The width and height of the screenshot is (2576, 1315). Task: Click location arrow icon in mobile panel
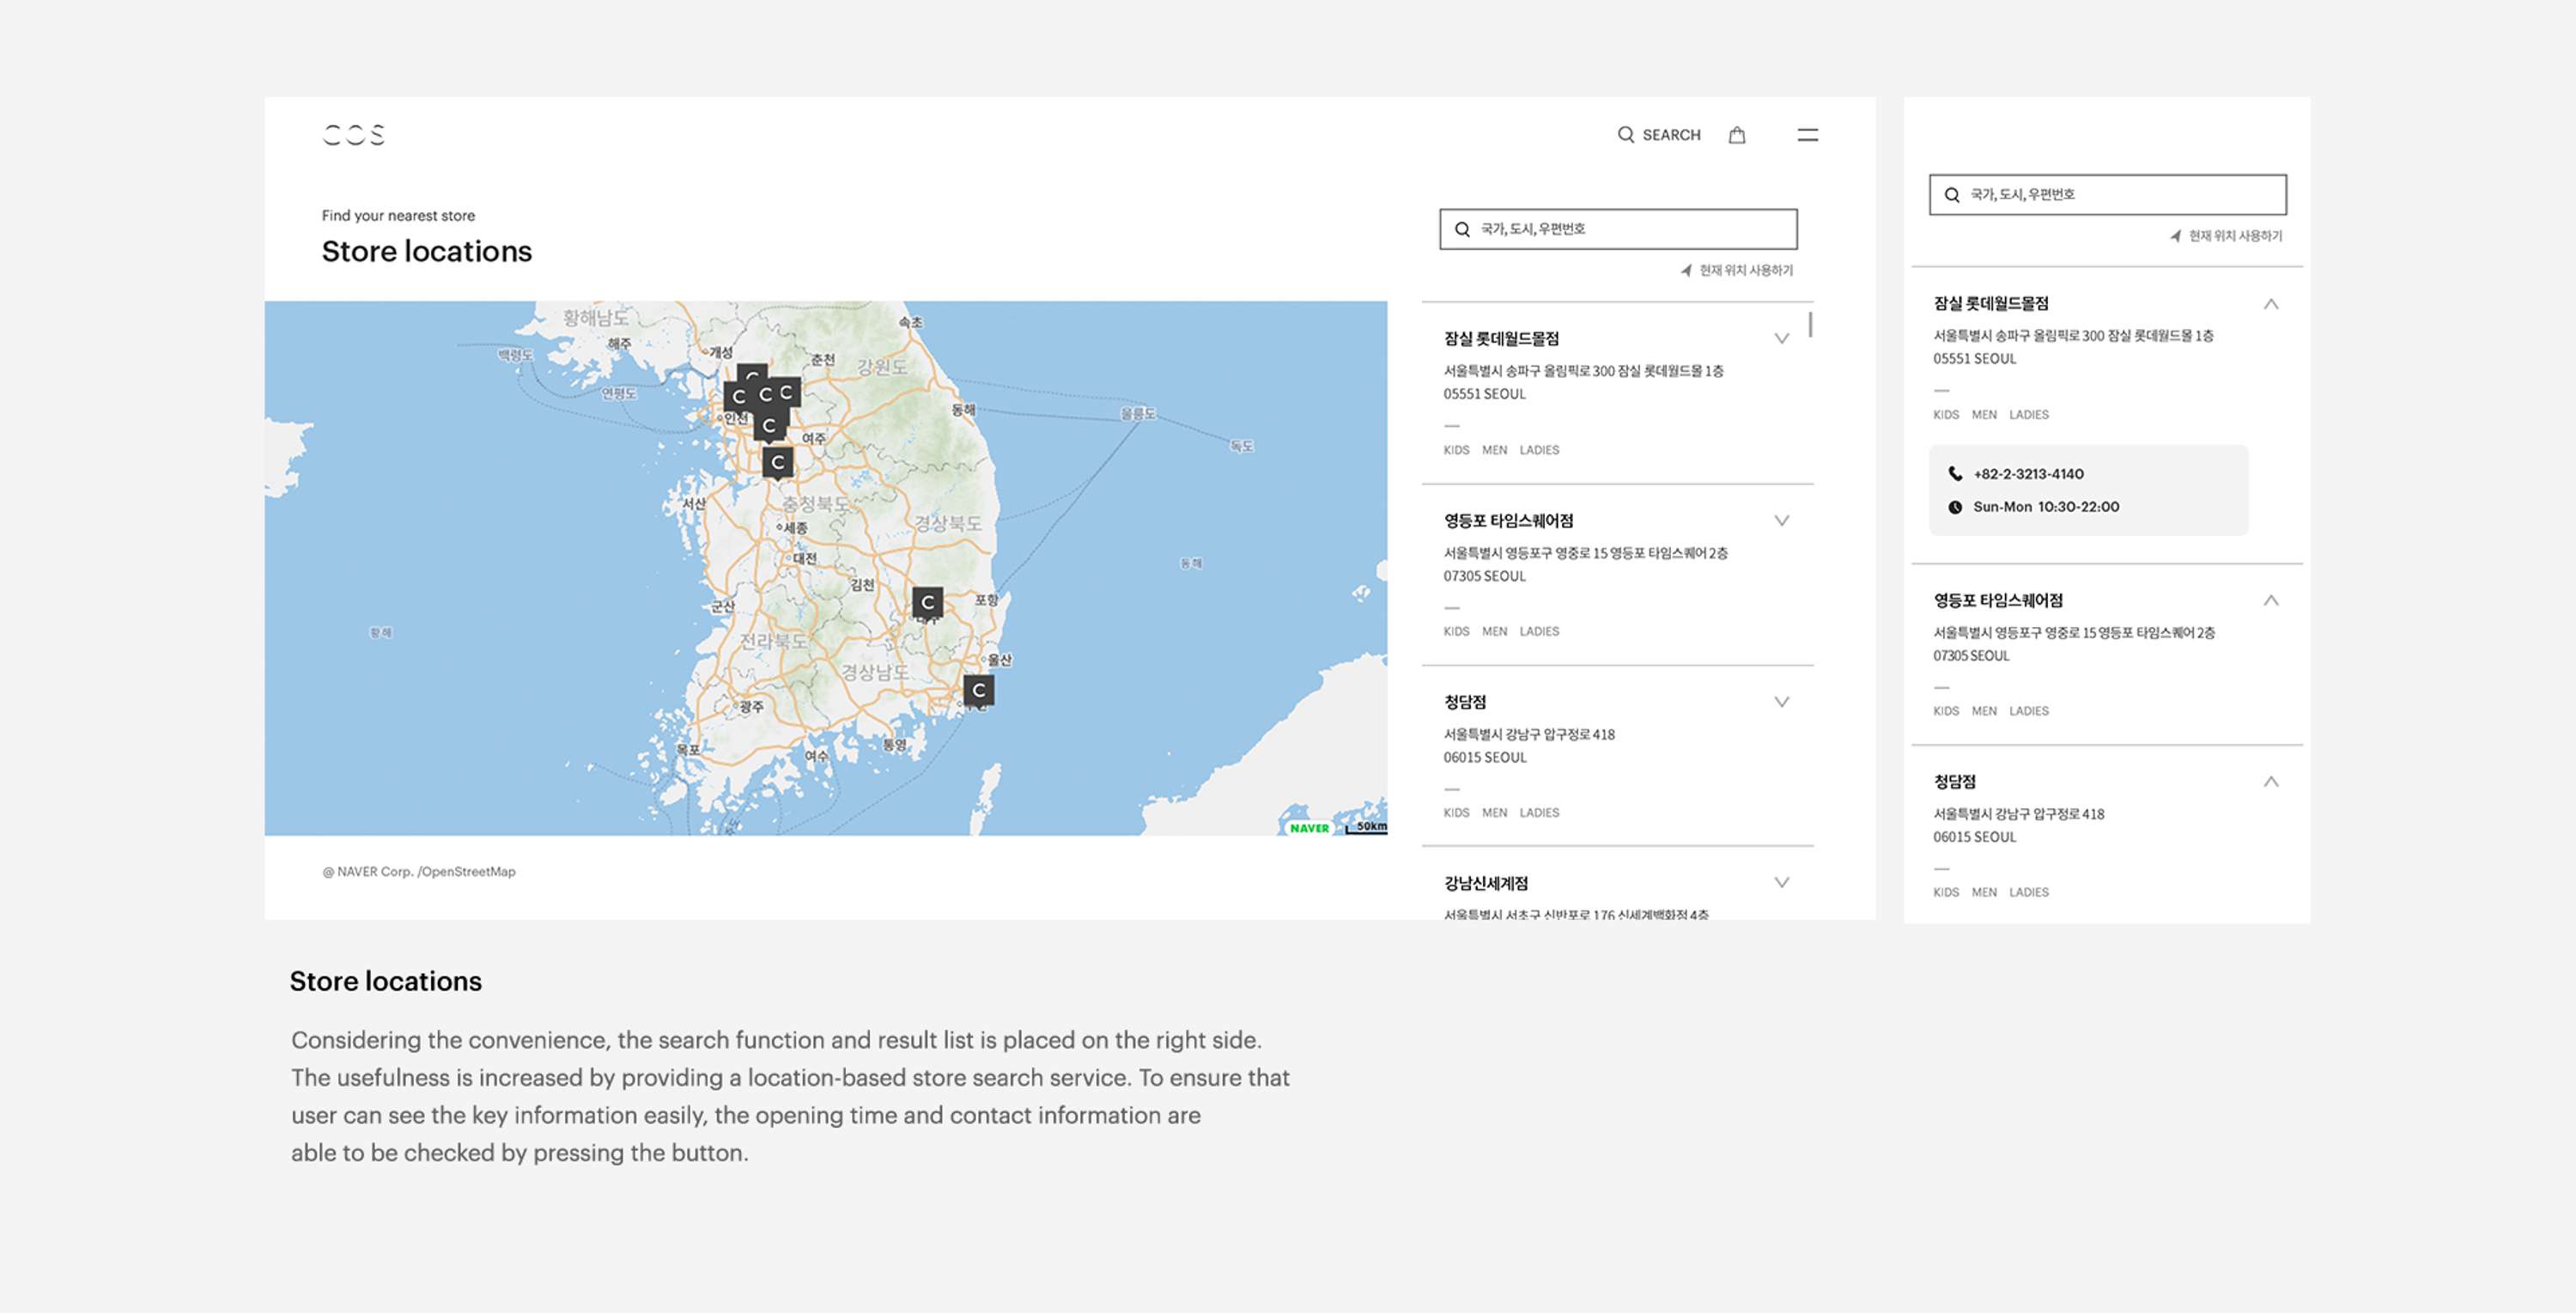[x=2175, y=236]
